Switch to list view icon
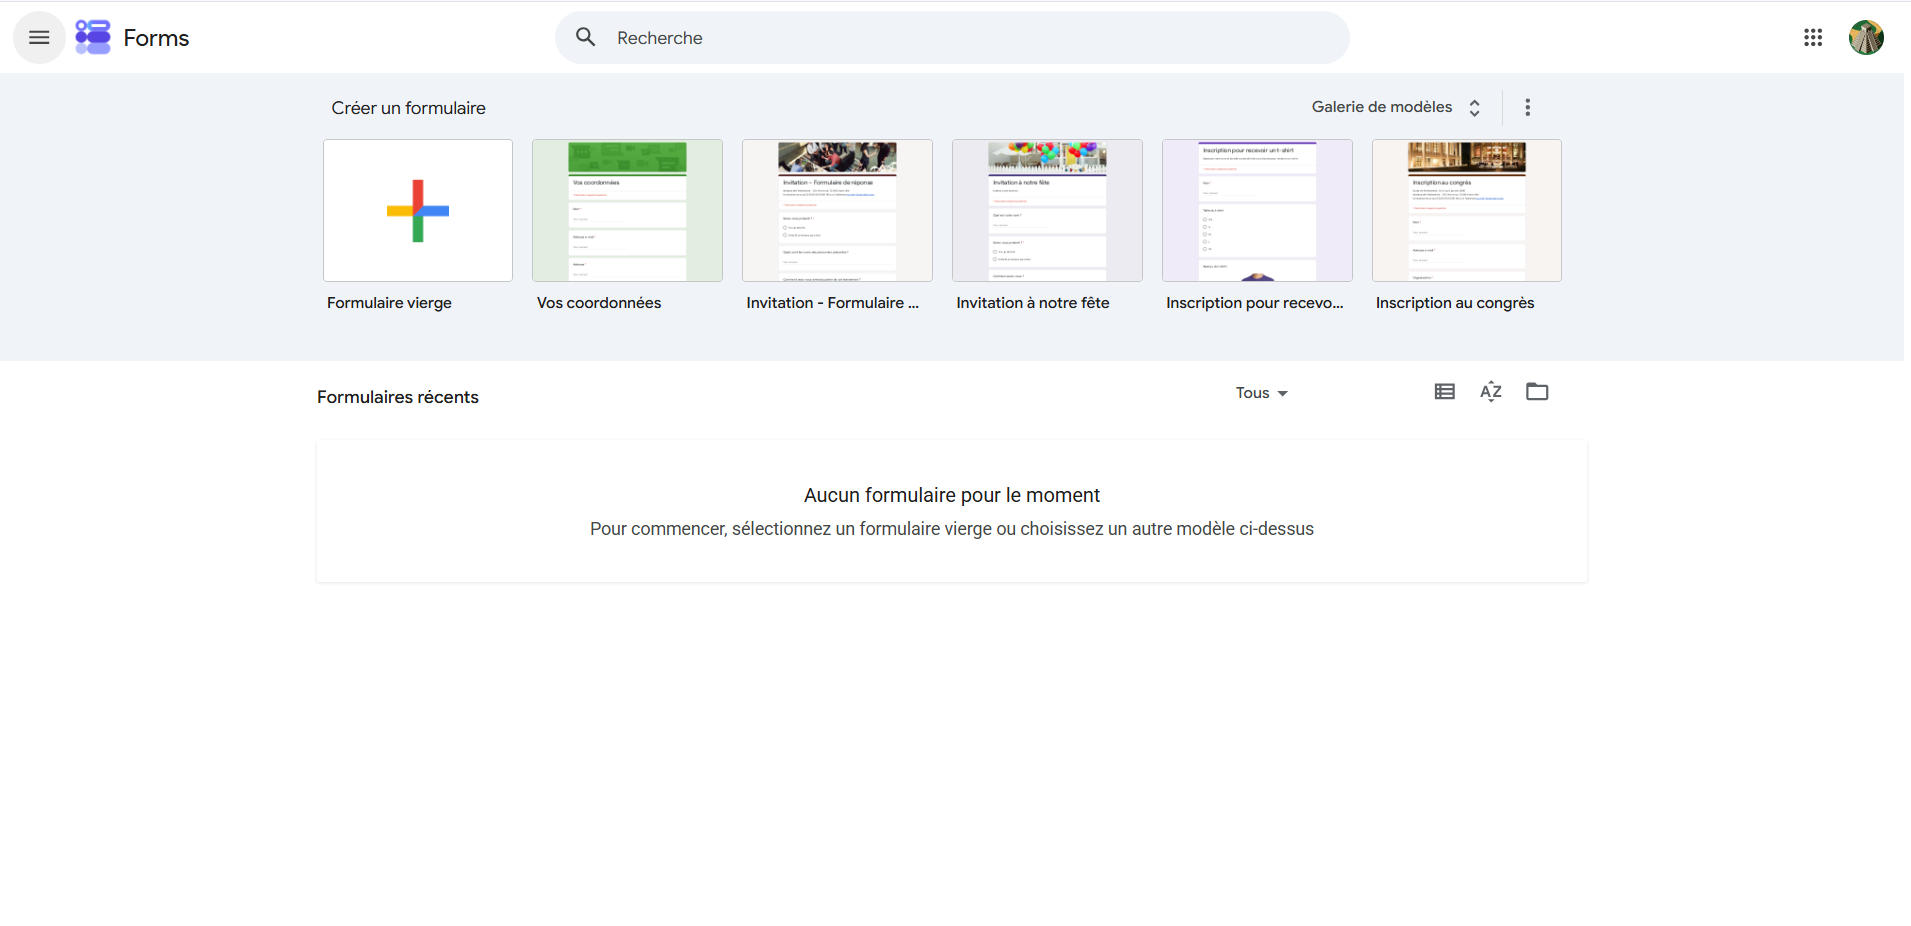Image resolution: width=1911 pixels, height=926 pixels. pos(1444,392)
